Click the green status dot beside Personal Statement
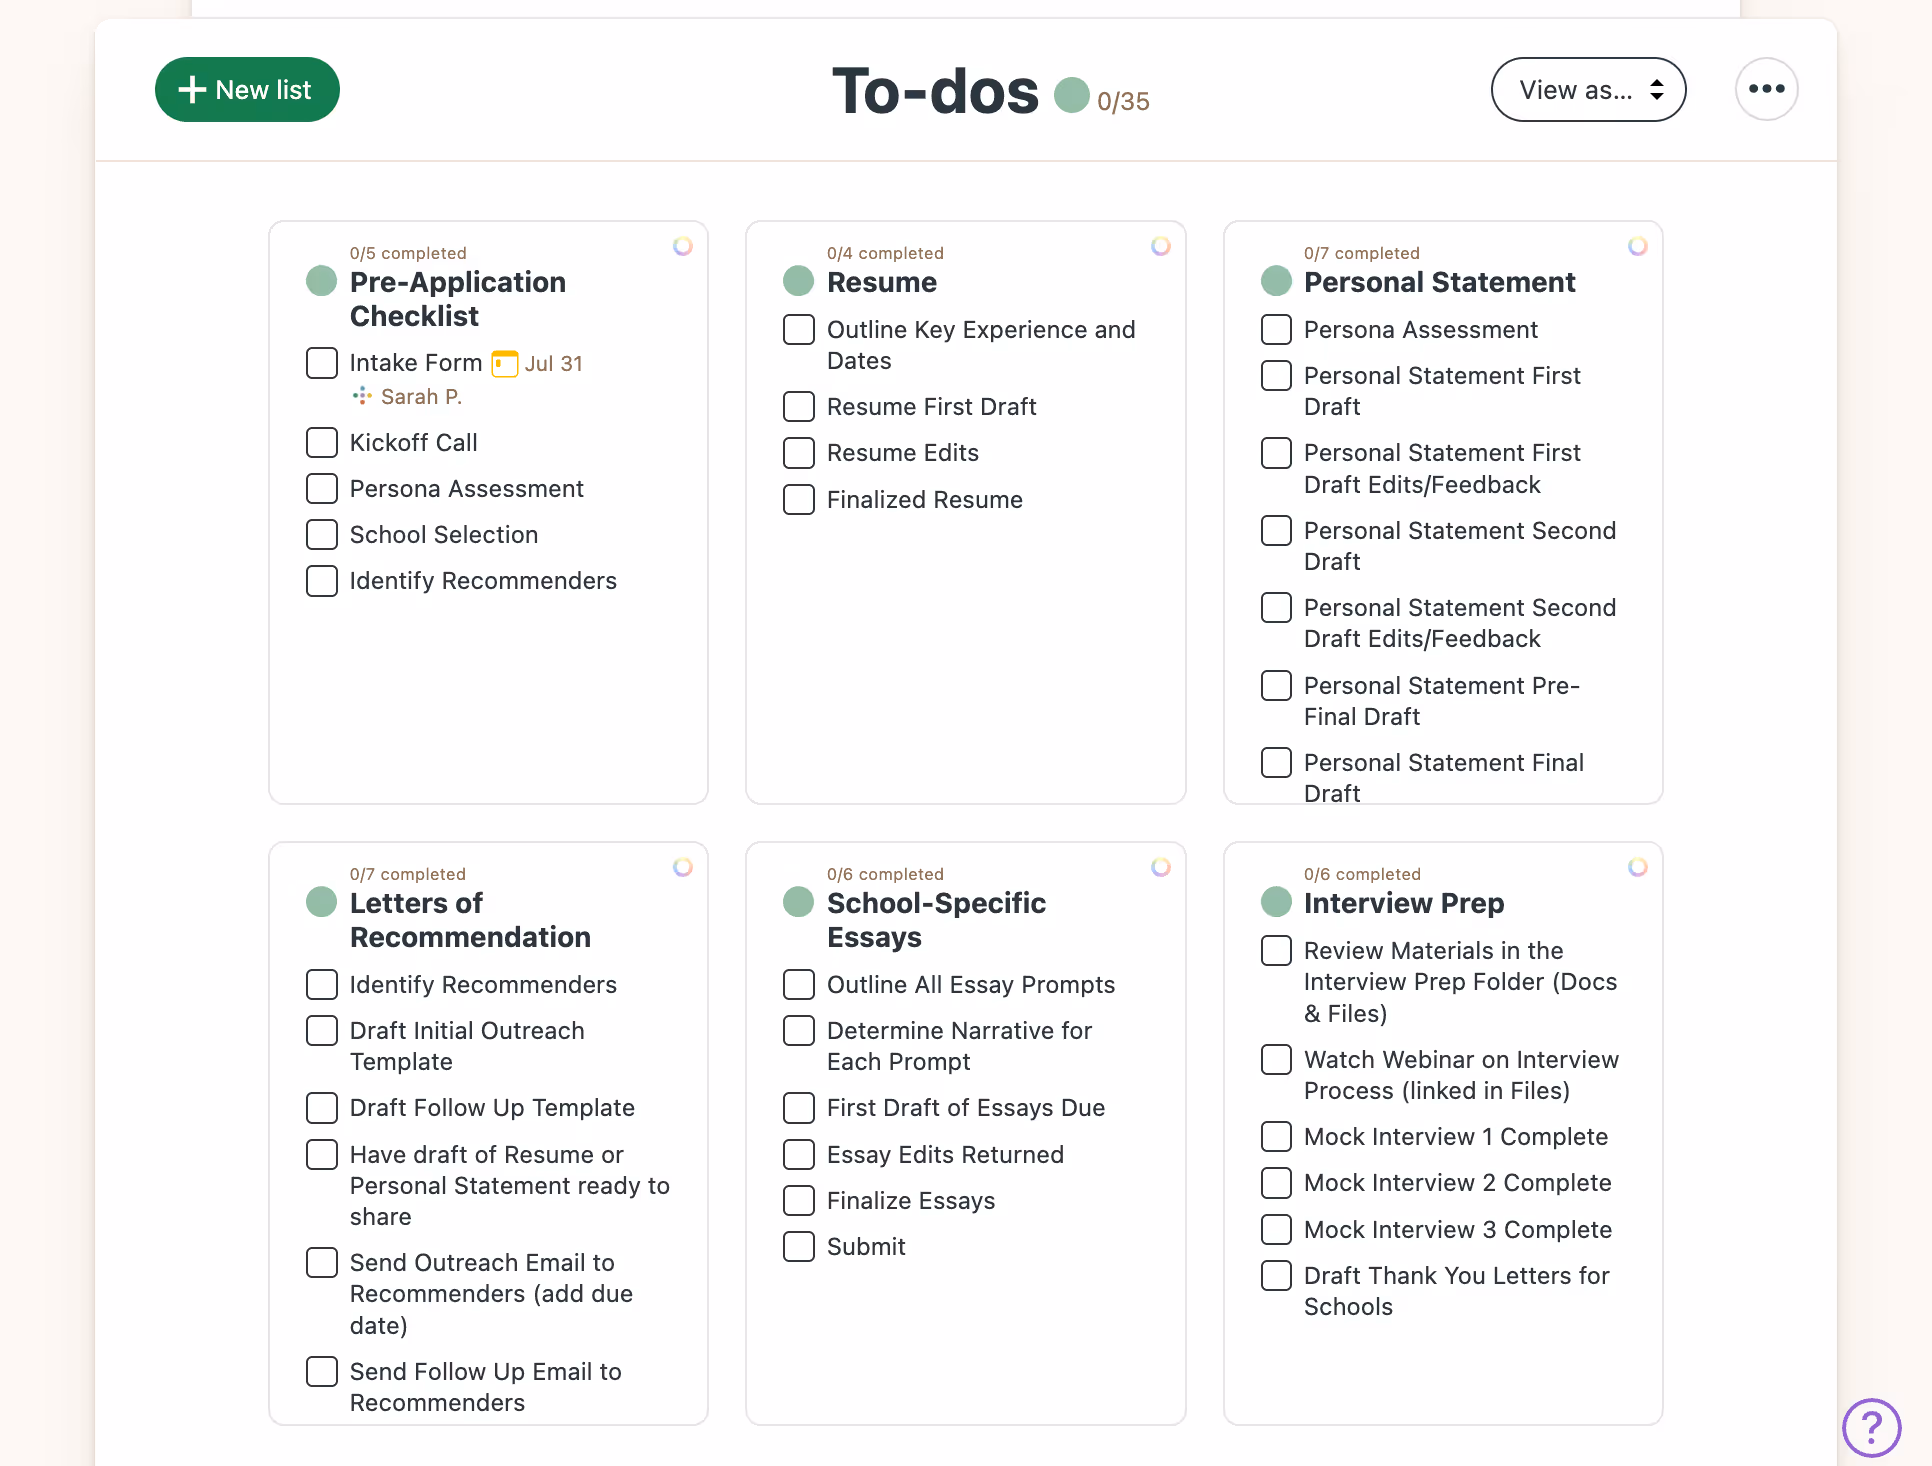Image resolution: width=1932 pixels, height=1466 pixels. 1276,281
